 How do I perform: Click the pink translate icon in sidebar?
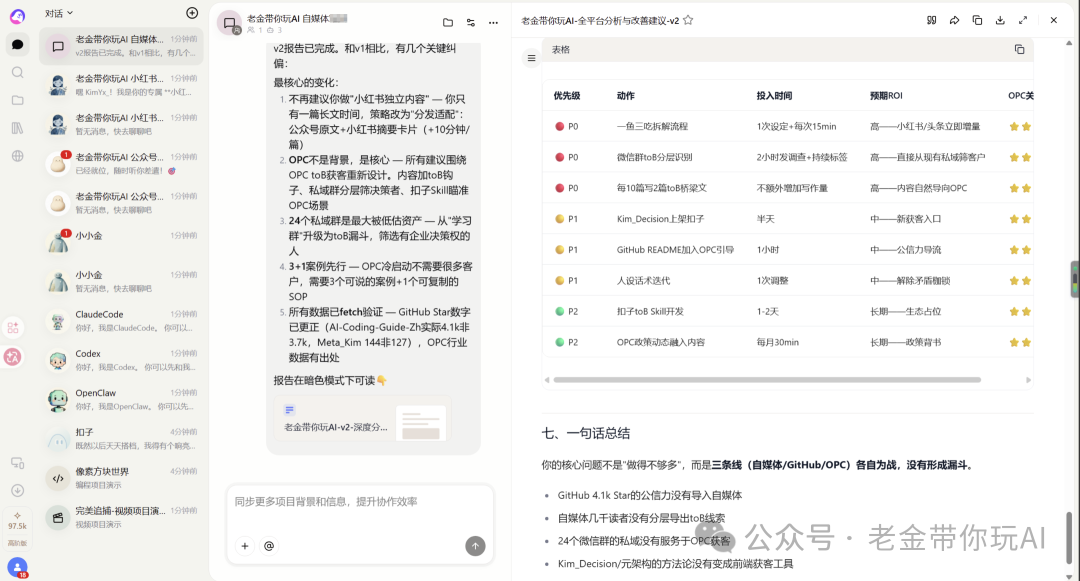coord(12,357)
